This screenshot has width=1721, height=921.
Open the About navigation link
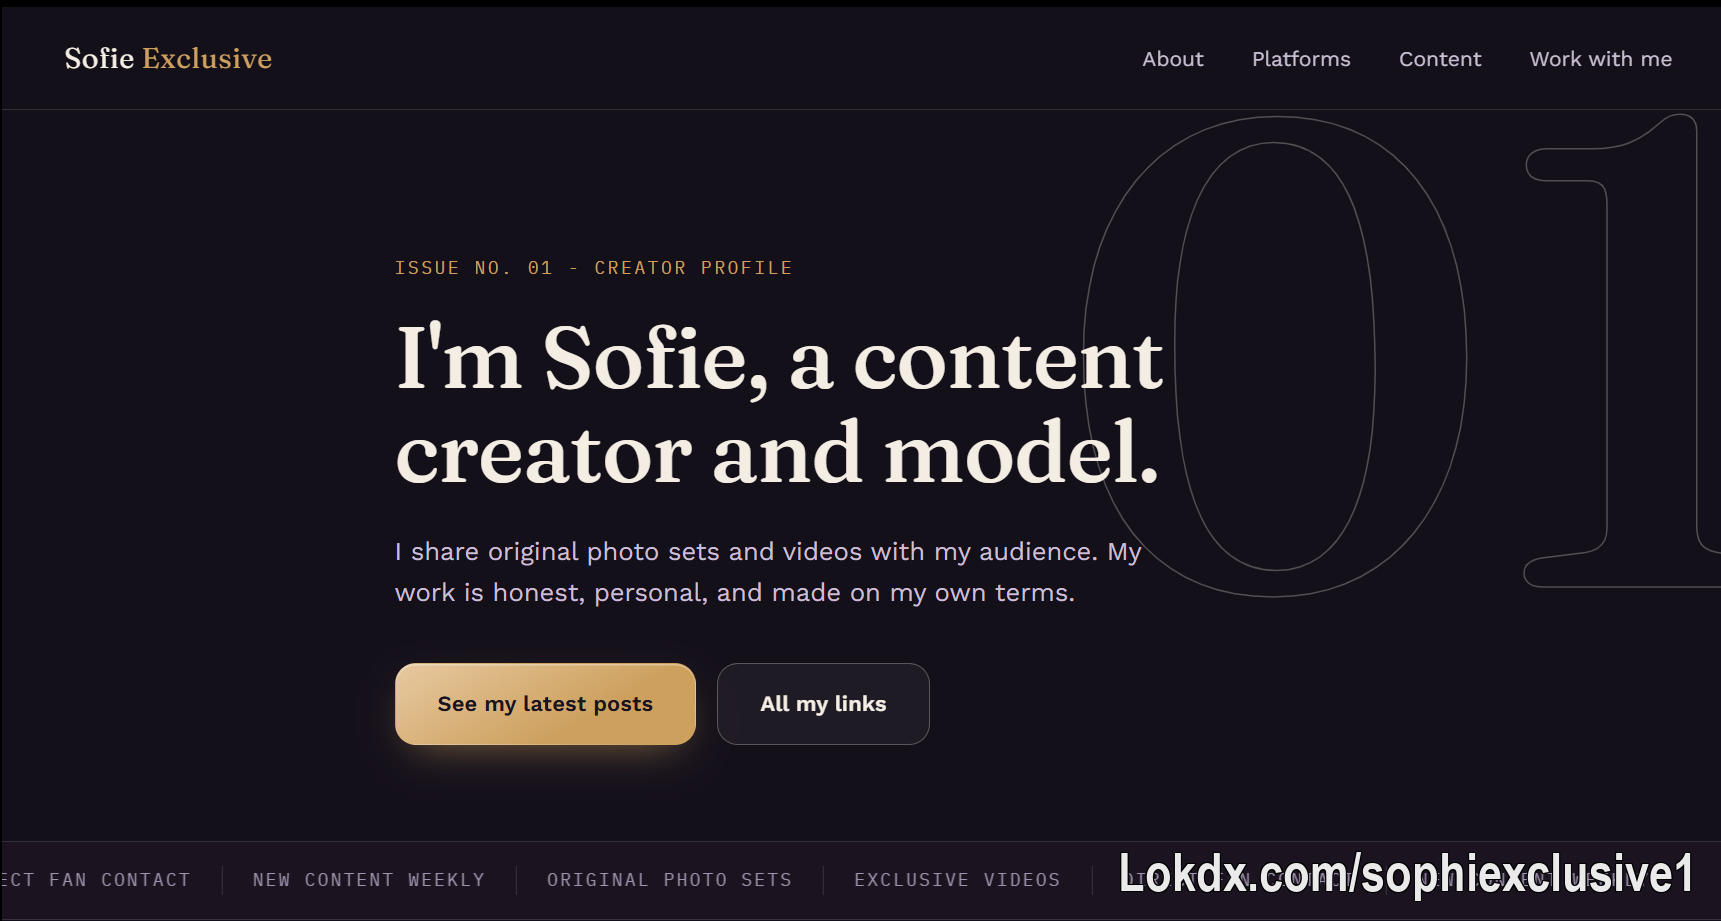[1173, 59]
